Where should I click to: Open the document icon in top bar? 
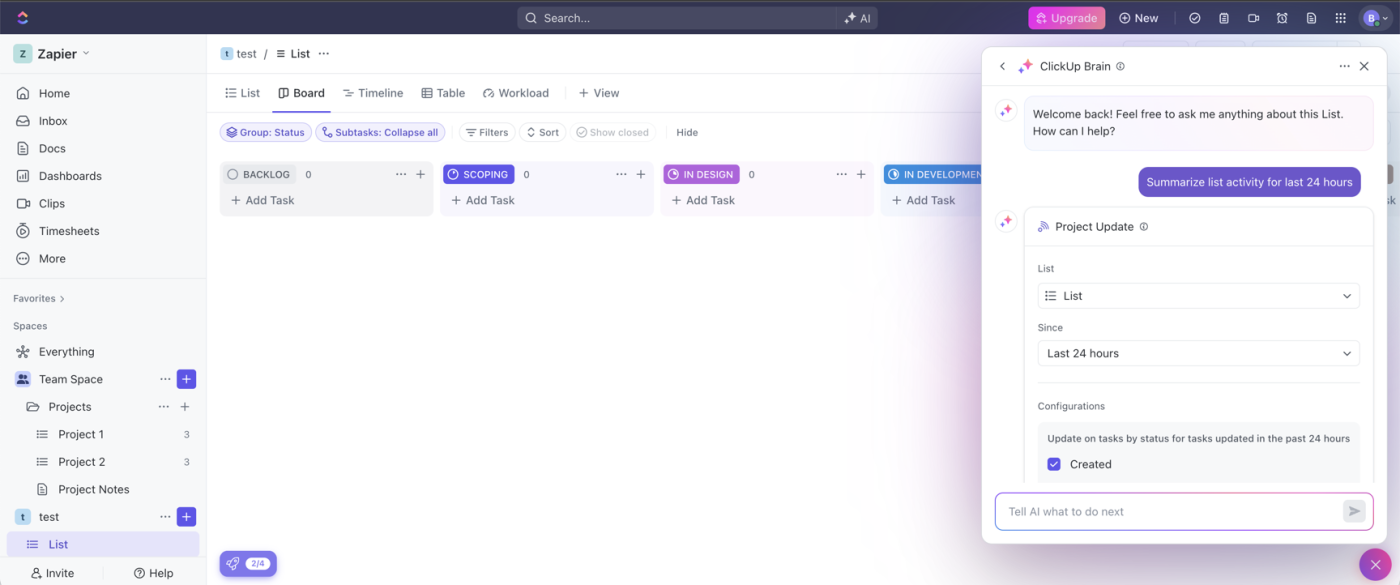tap(1311, 18)
